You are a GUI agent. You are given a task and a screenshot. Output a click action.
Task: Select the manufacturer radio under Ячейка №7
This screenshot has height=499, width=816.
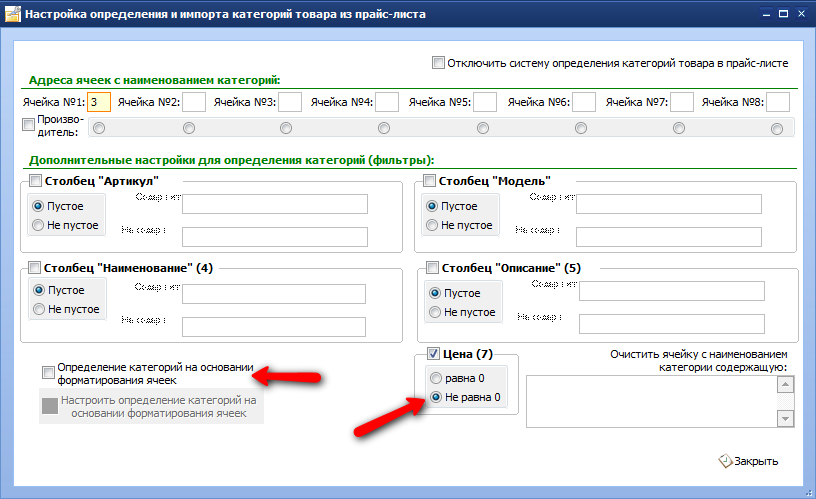click(x=679, y=128)
